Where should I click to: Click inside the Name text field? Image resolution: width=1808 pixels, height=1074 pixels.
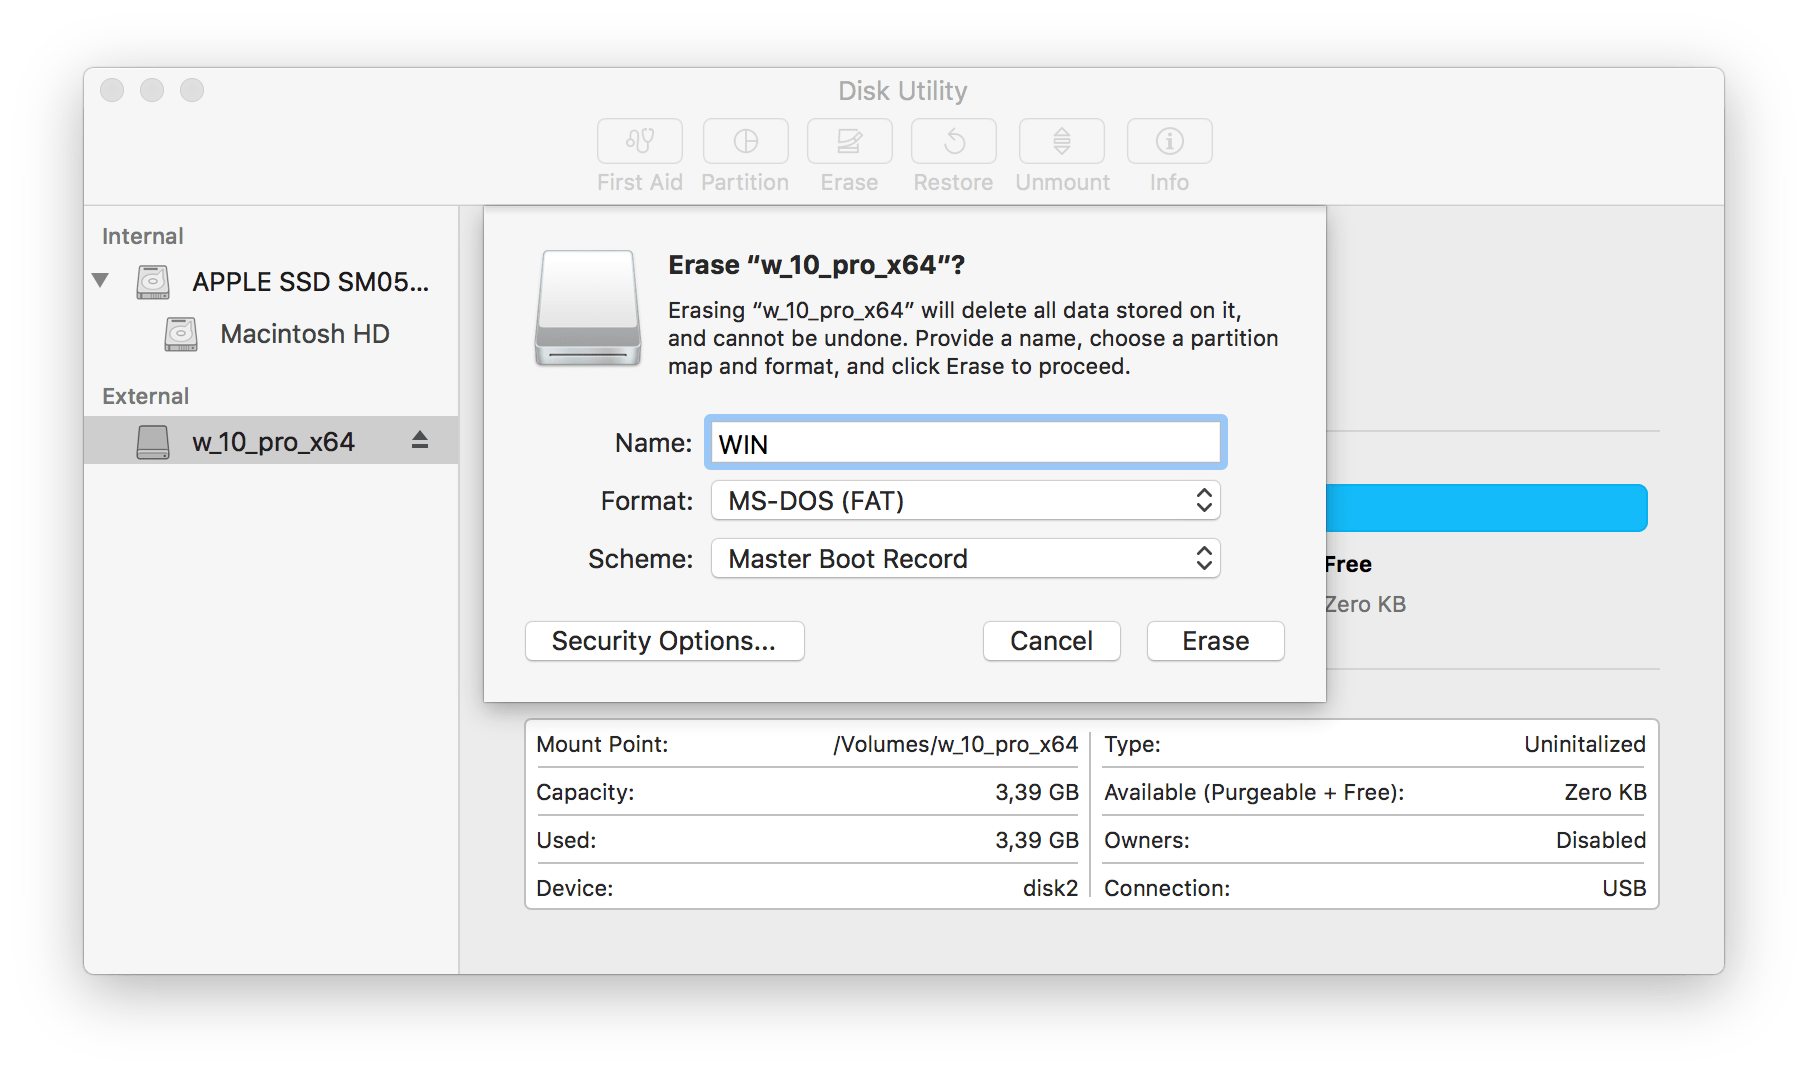pyautogui.click(x=965, y=442)
